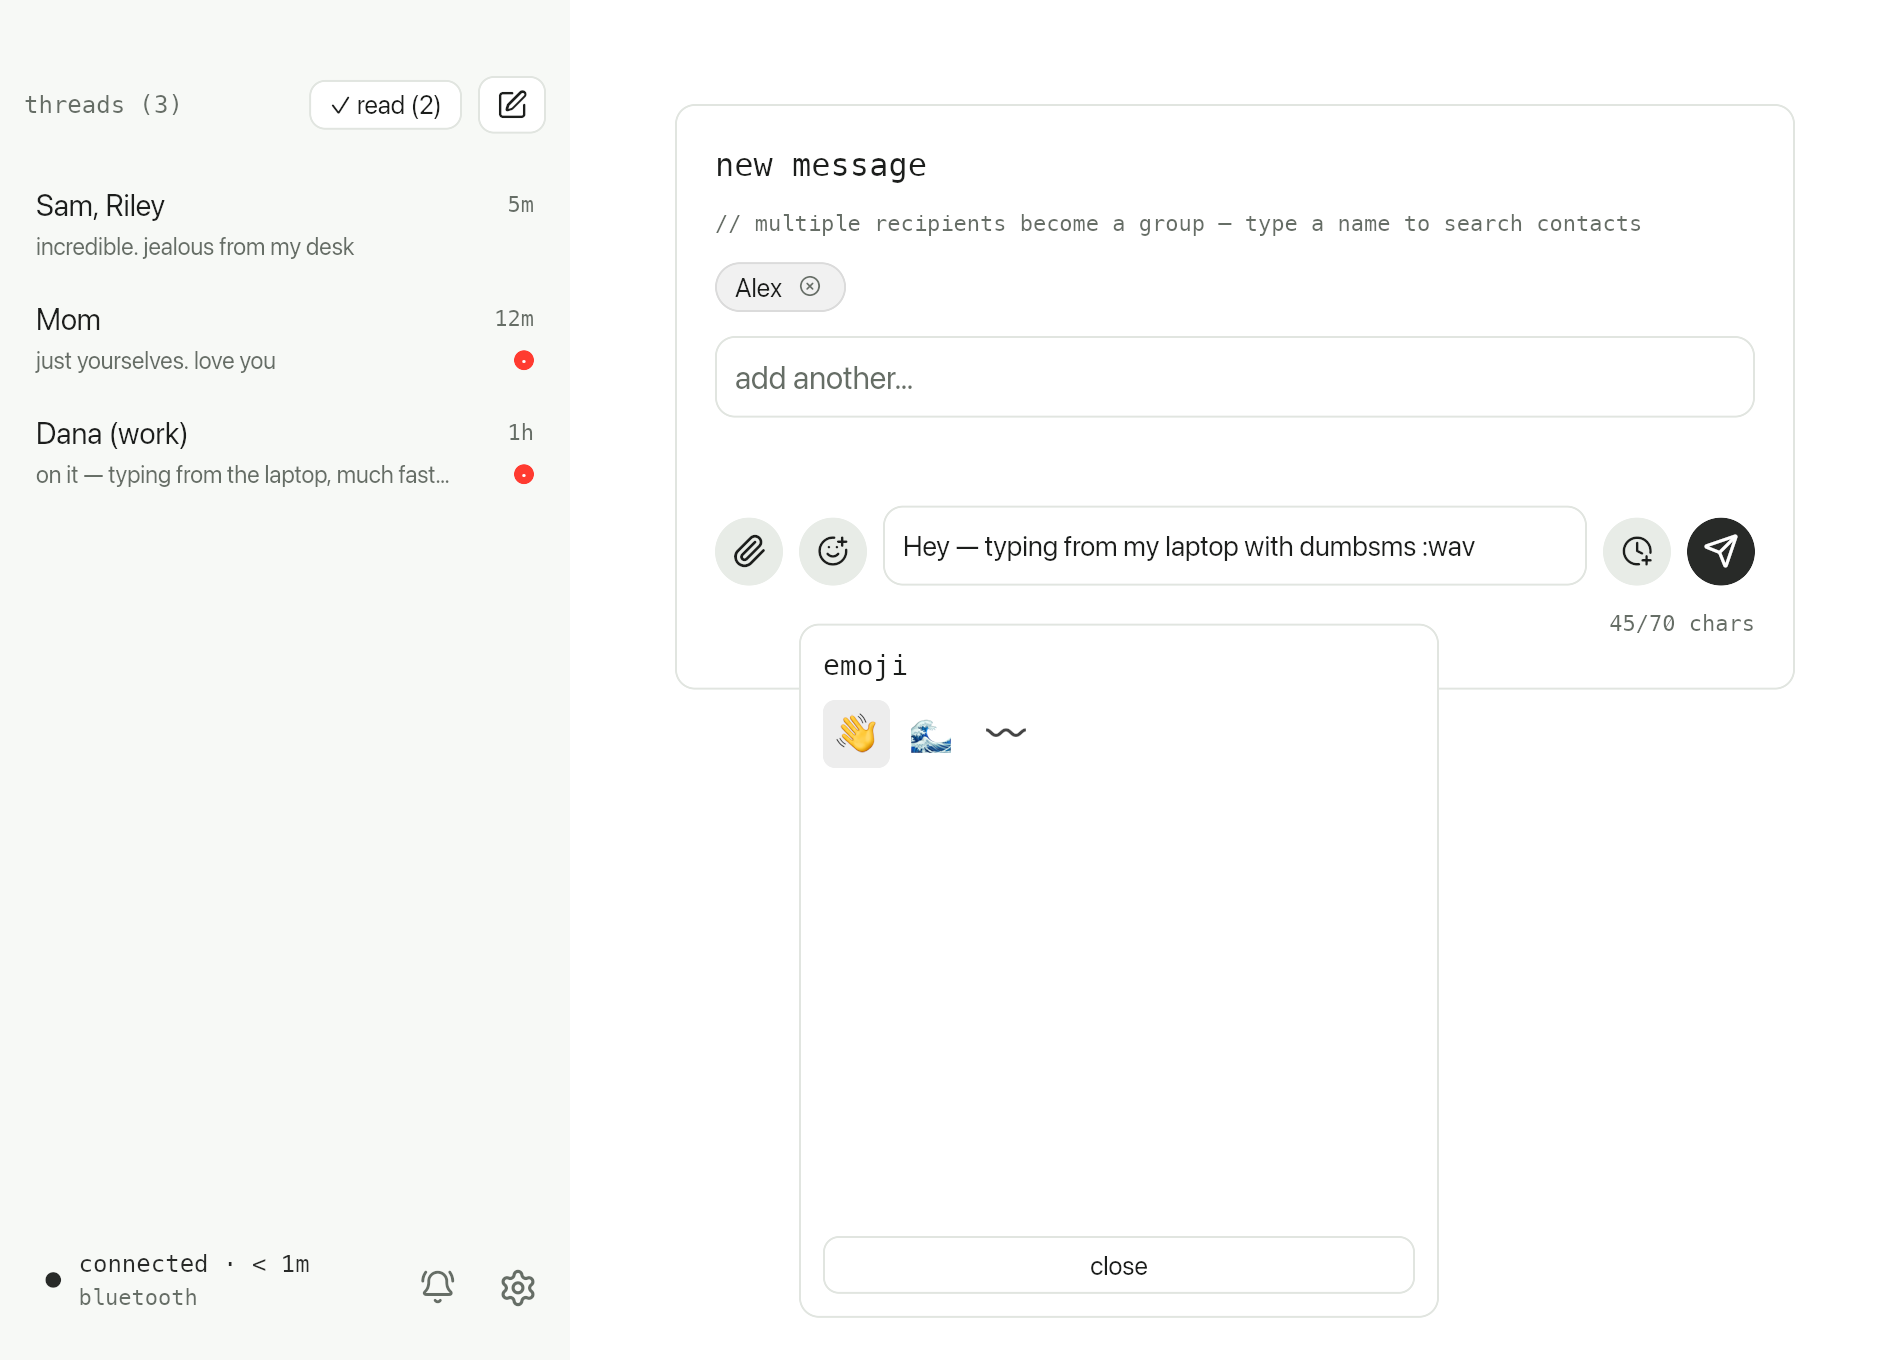Open the Sam, Riley thread
The height and width of the screenshot is (1360, 1900).
pyautogui.click(x=285, y=225)
